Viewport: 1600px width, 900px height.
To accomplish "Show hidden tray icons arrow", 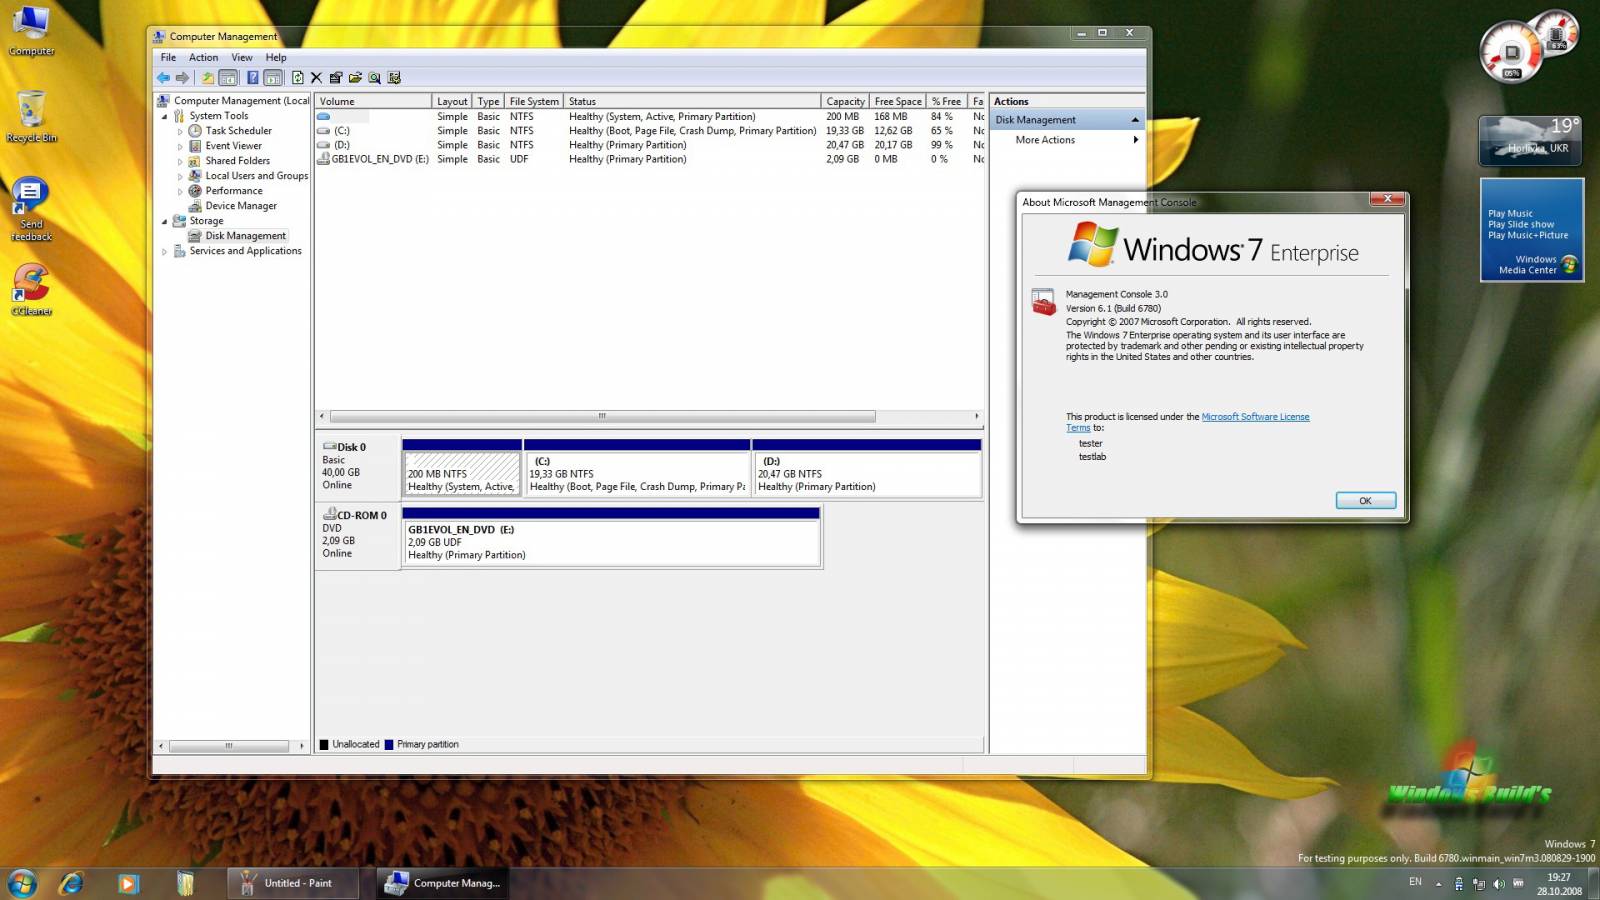I will click(1439, 884).
